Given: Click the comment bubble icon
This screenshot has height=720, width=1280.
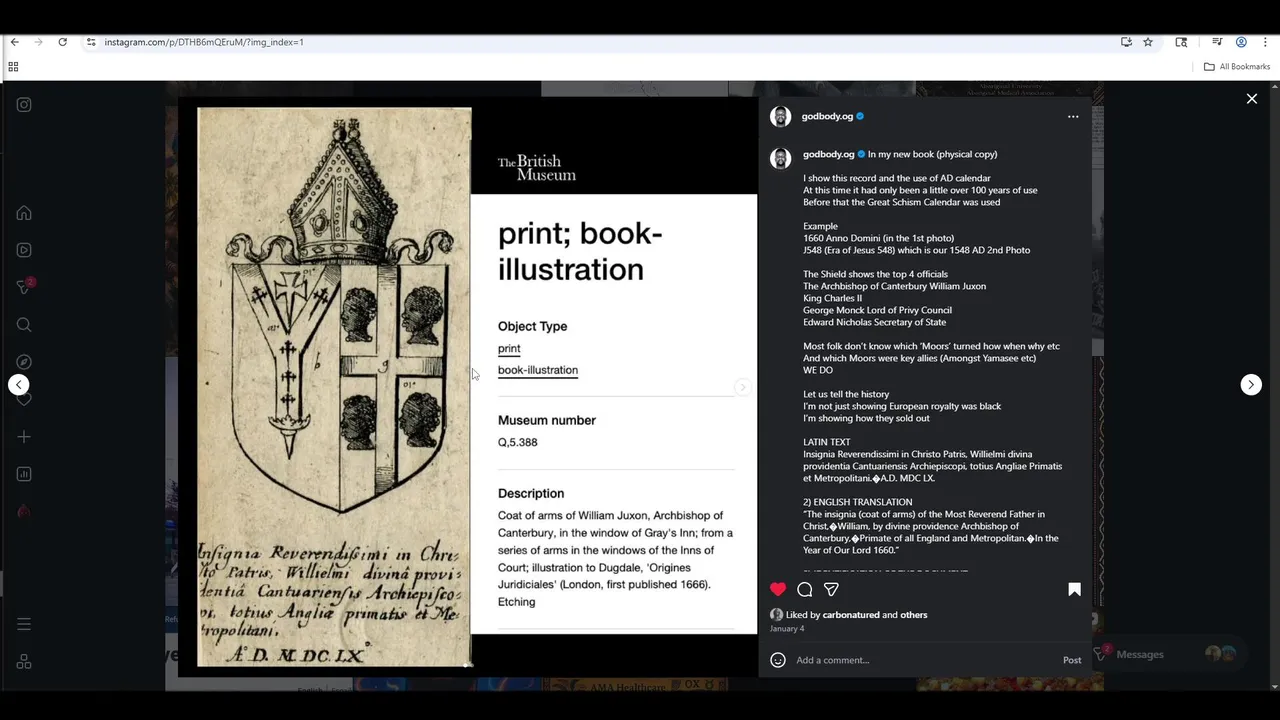Looking at the screenshot, I should click(805, 589).
